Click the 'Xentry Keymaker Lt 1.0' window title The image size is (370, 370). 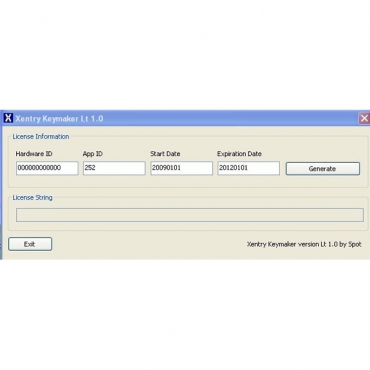59,119
